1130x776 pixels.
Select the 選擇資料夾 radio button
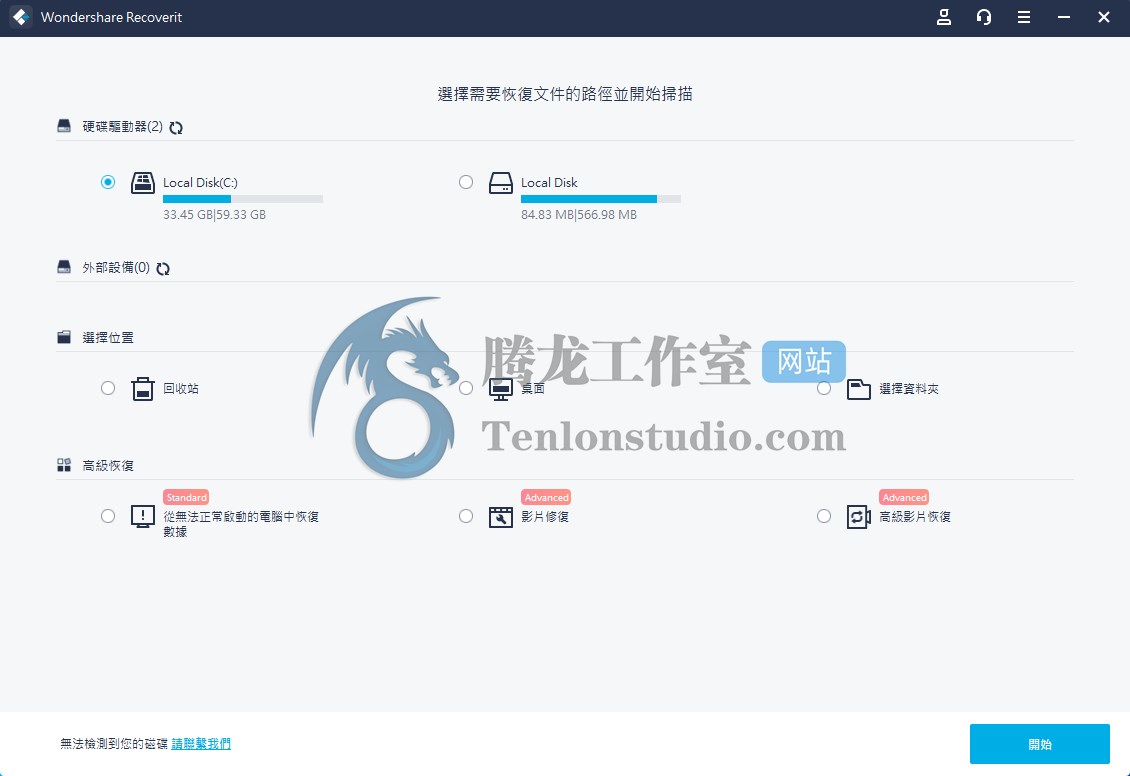pos(824,388)
